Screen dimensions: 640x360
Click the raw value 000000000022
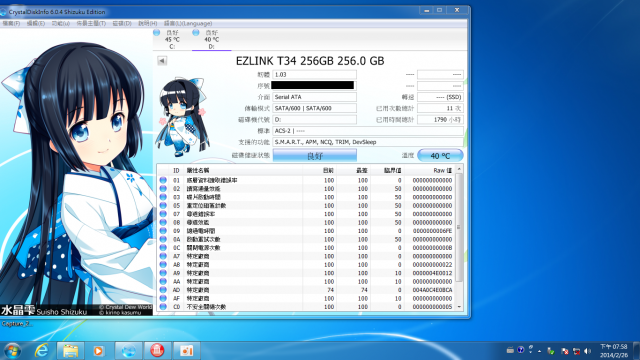coord(432,265)
